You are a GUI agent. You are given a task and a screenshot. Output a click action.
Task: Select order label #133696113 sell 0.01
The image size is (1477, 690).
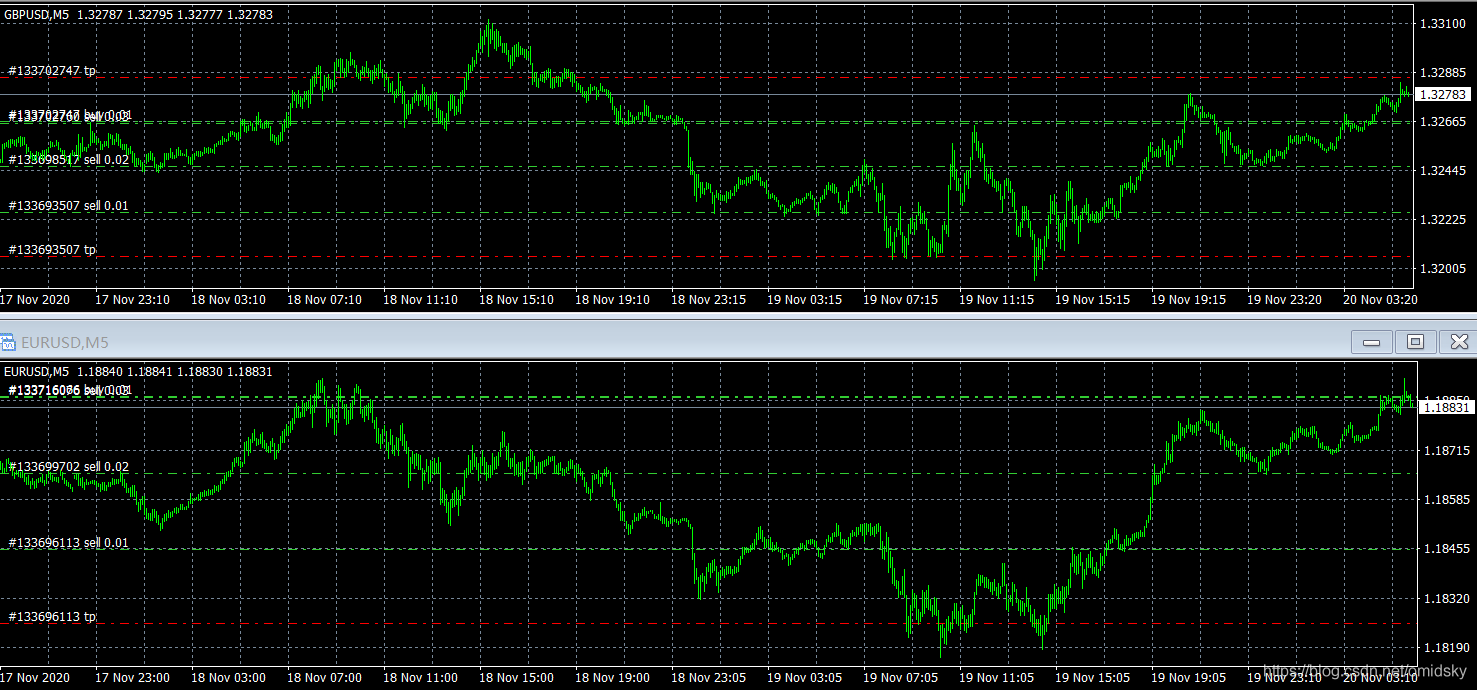click(x=69, y=543)
